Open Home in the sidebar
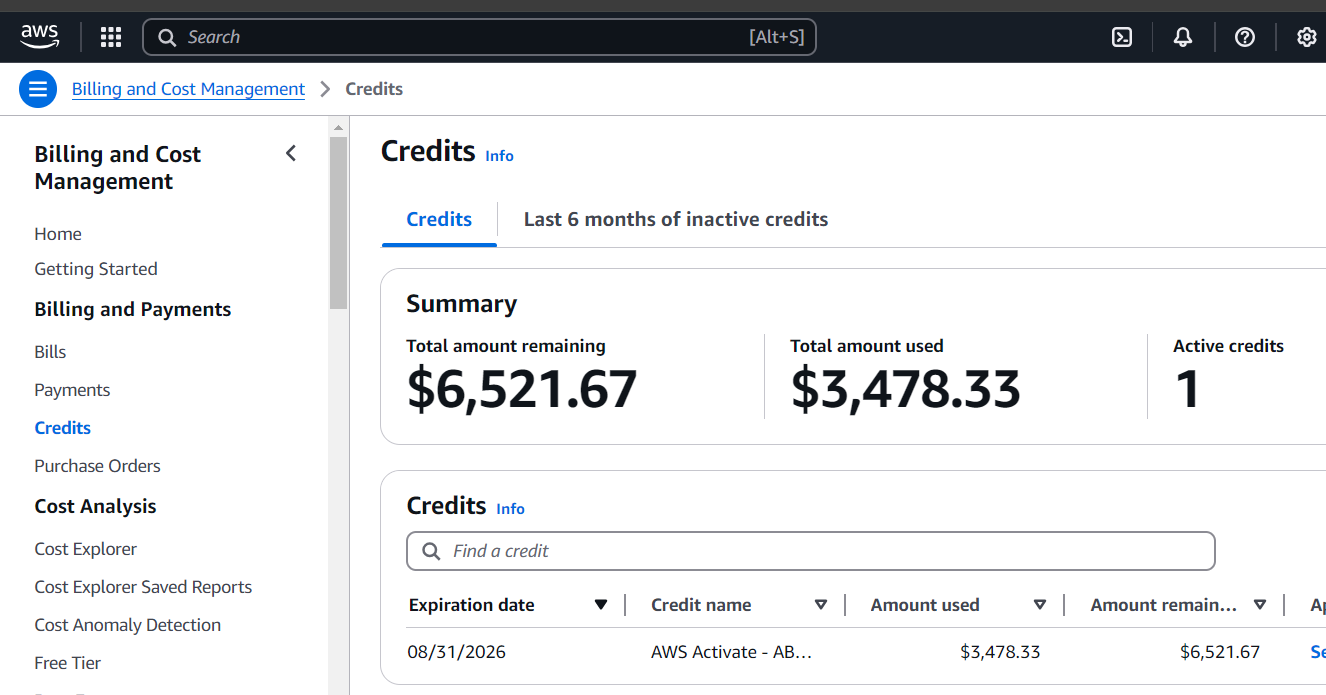This screenshot has height=695, width=1326. pyautogui.click(x=58, y=234)
